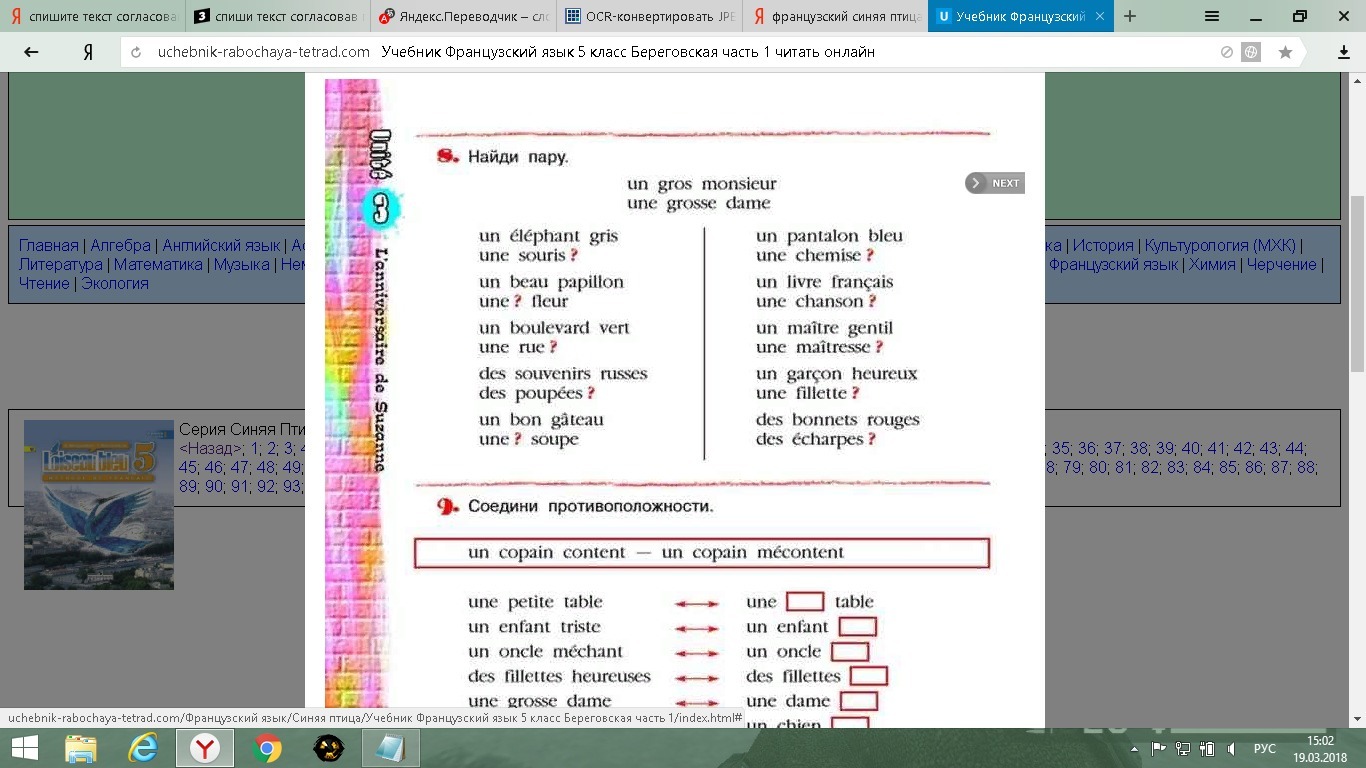The image size is (1366, 768).
Task: Switch to the 'спишите текст согласова' tab
Action: click(93, 17)
